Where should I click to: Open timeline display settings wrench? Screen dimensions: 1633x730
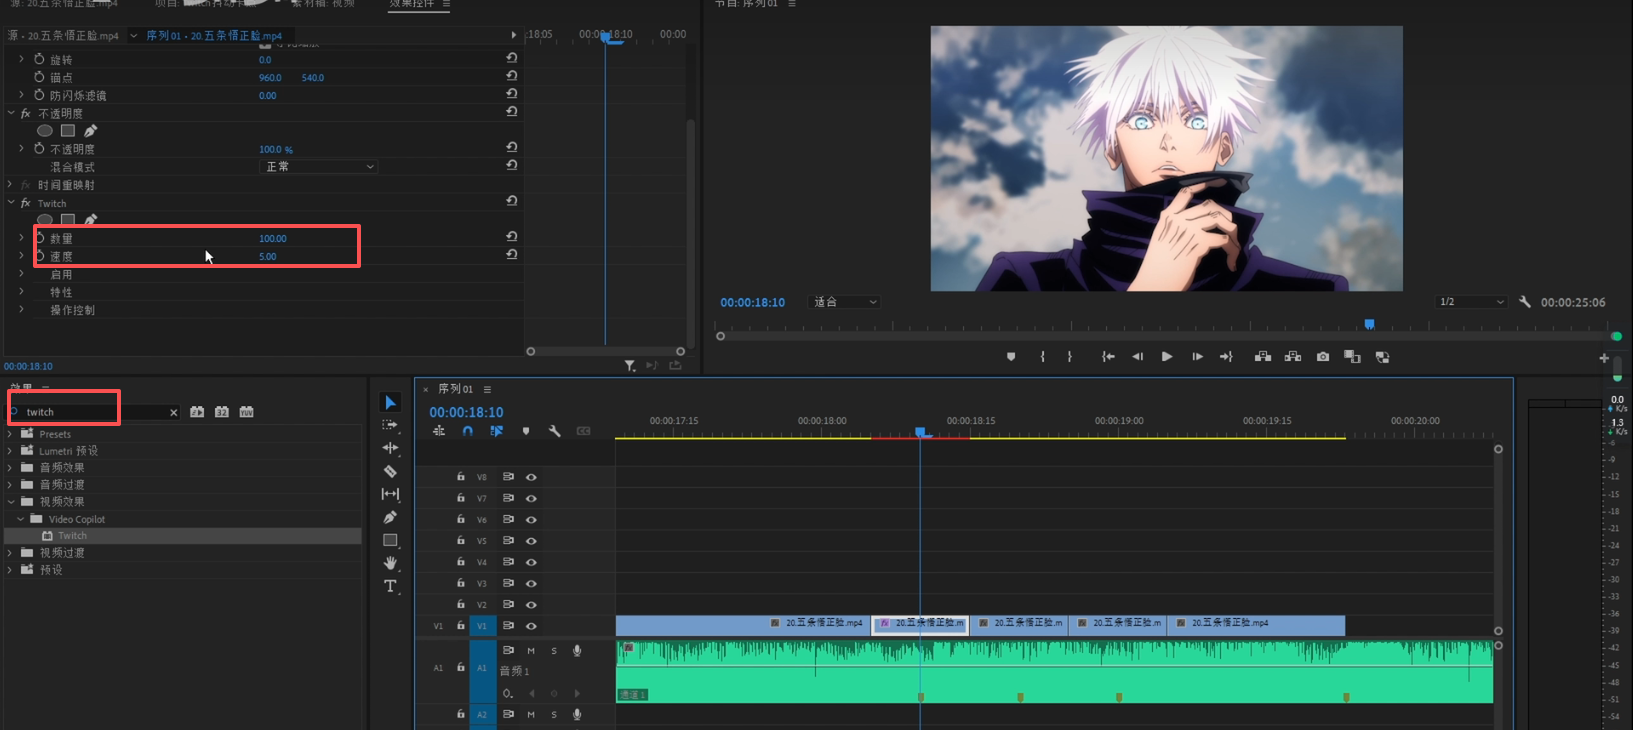(x=554, y=431)
